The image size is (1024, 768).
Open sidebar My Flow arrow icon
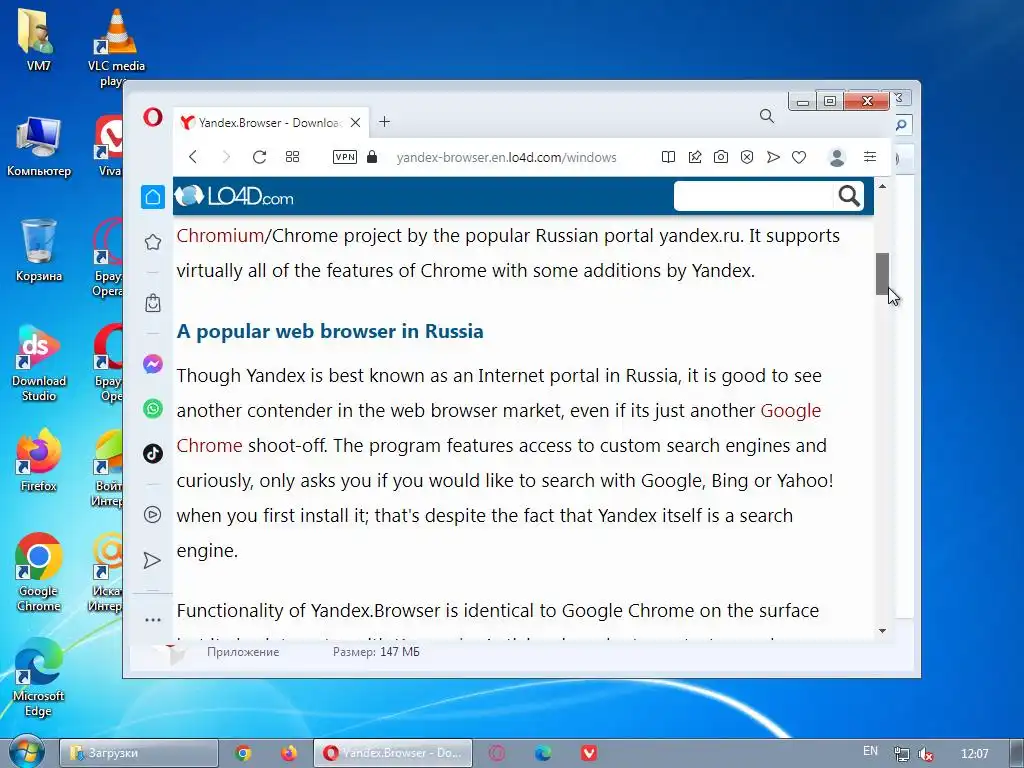coord(152,560)
